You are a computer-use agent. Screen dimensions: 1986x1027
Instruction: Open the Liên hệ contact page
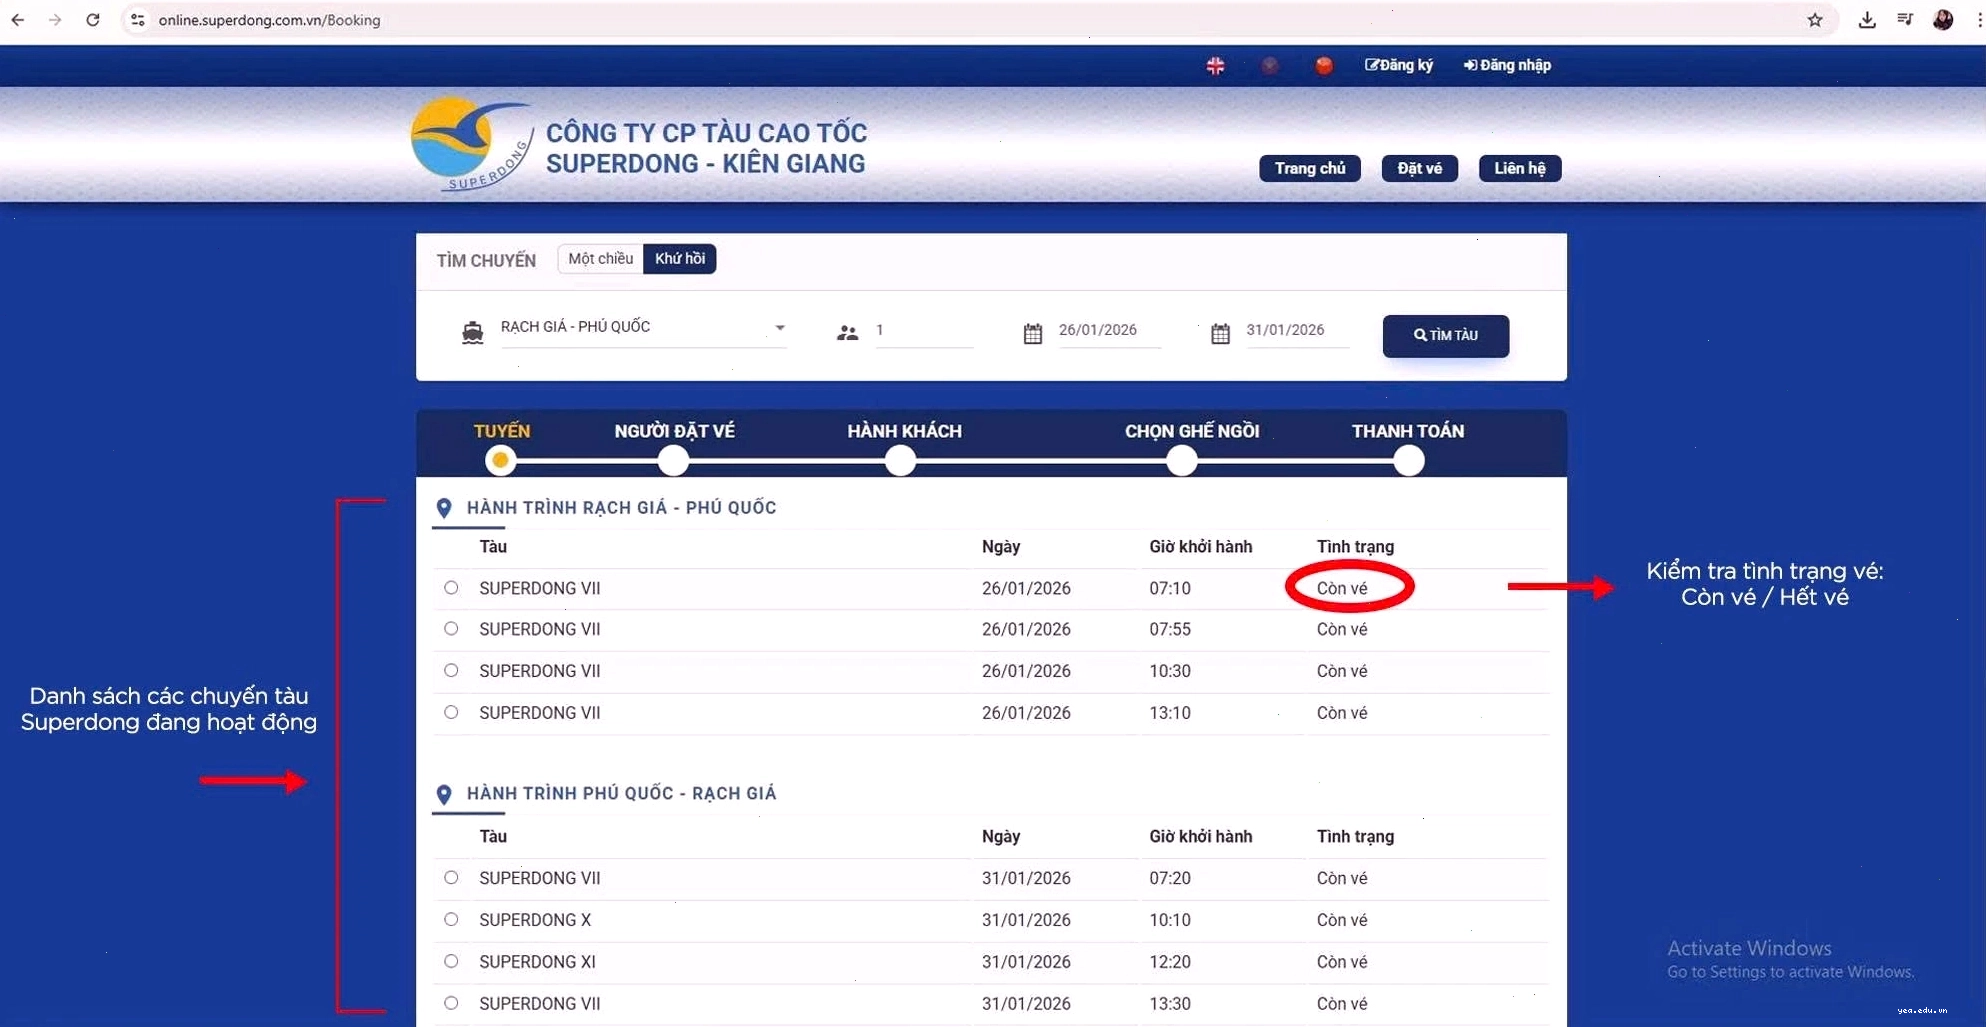[x=1520, y=168]
